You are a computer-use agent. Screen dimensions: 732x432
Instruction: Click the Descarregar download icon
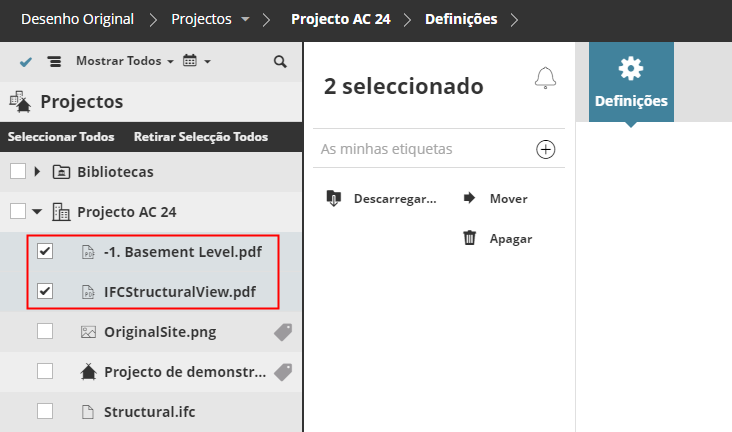pyautogui.click(x=335, y=198)
